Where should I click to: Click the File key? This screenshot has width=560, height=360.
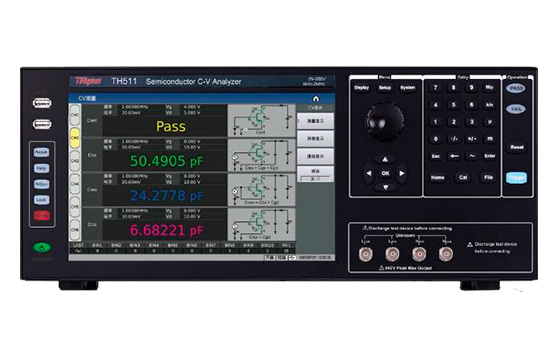click(488, 178)
